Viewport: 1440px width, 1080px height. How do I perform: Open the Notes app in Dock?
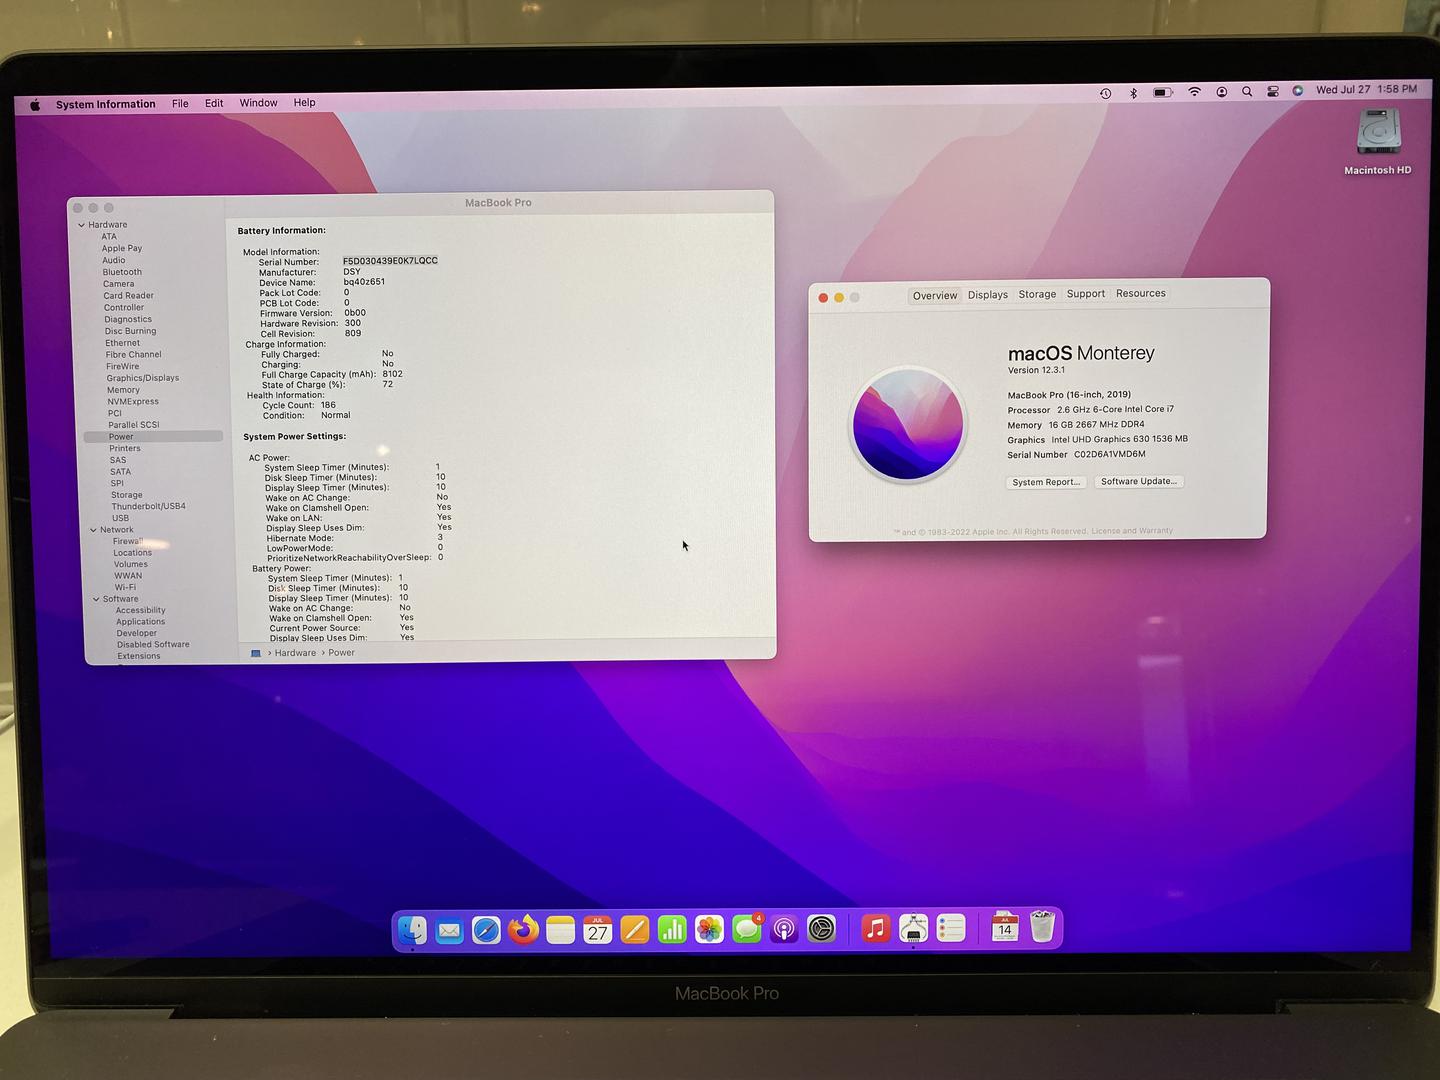560,930
